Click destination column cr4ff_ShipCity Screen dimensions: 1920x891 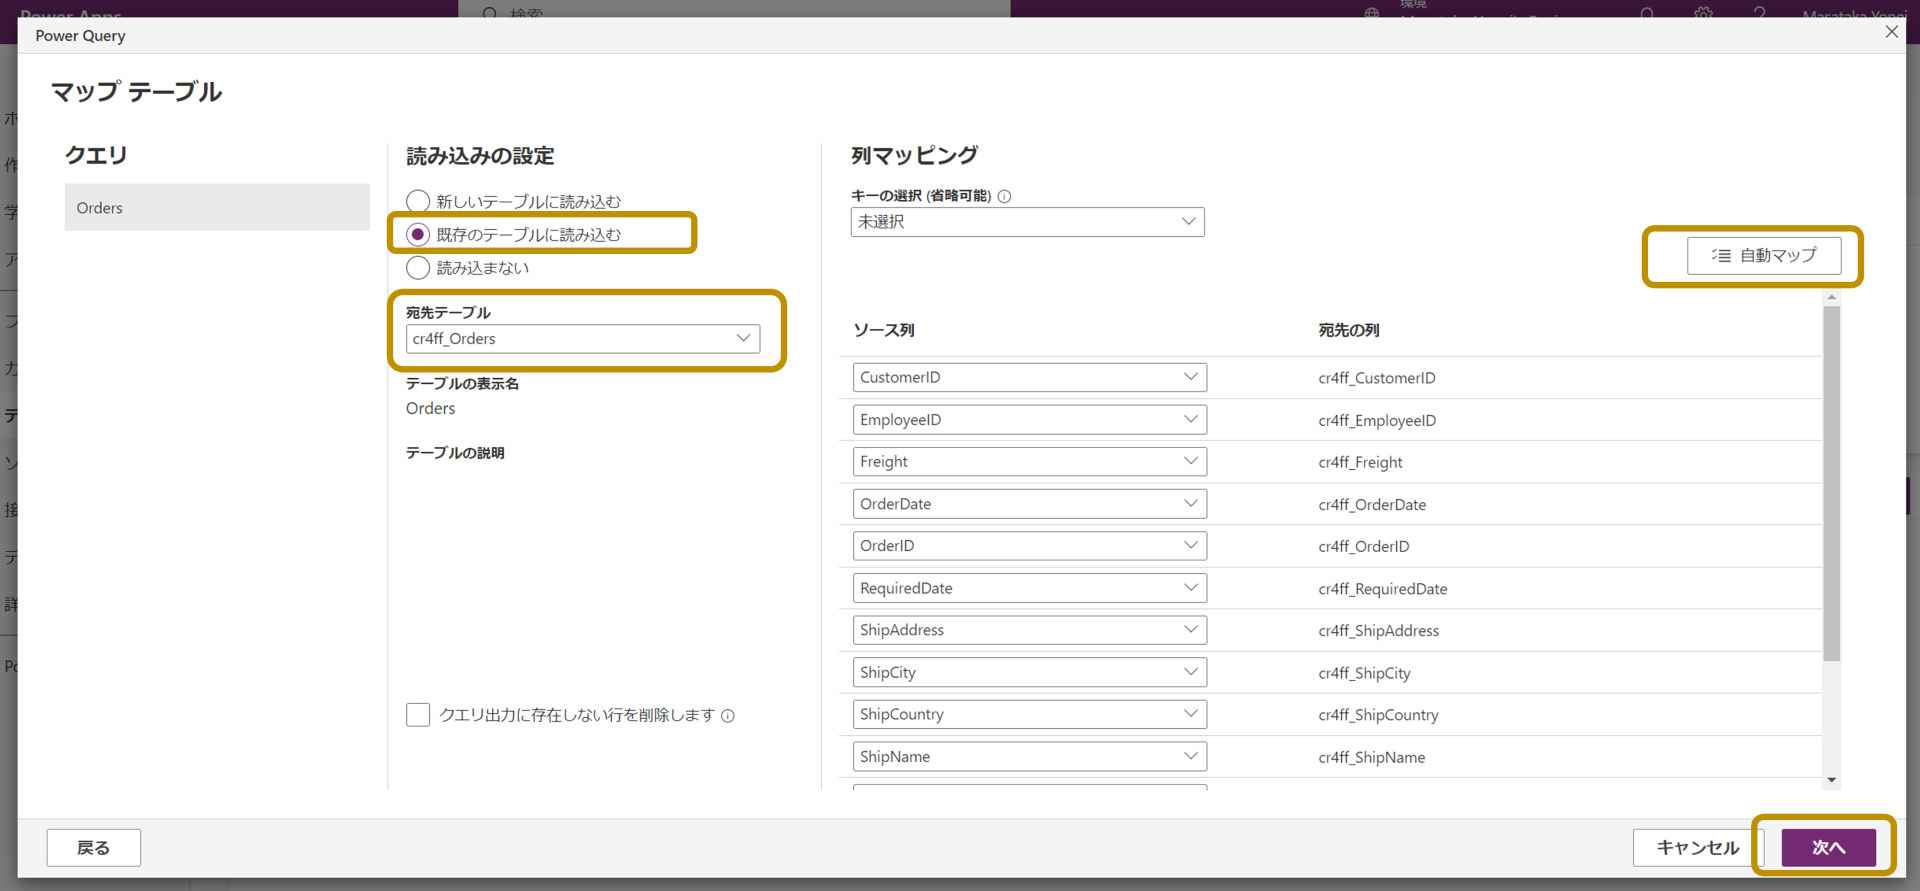click(x=1364, y=673)
